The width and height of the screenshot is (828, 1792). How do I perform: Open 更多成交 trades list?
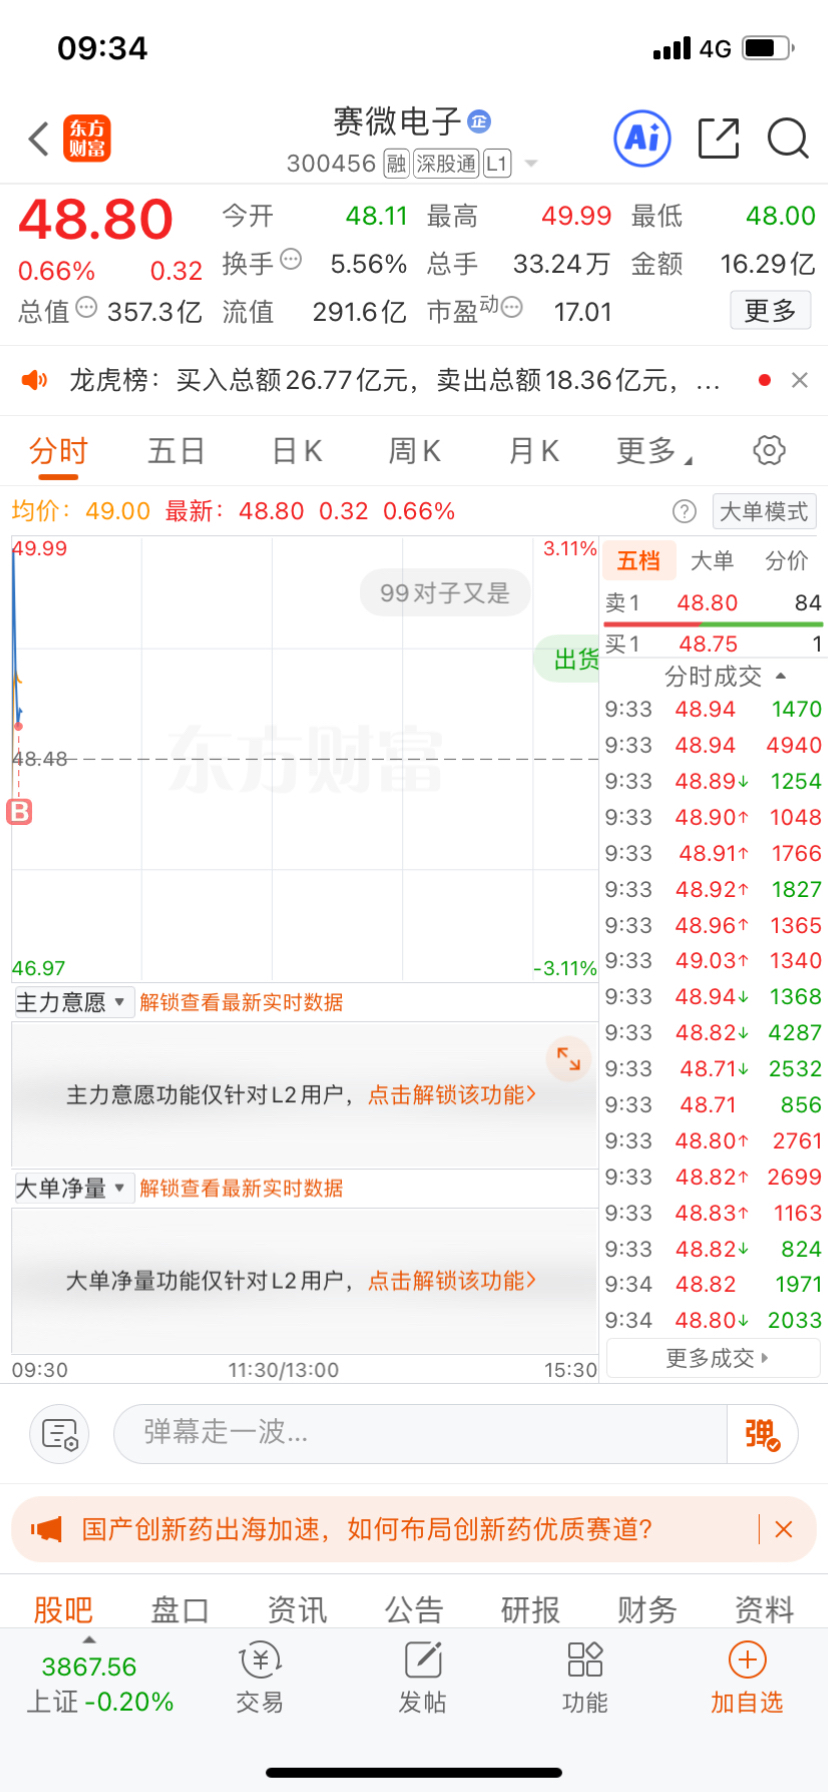tap(714, 1358)
